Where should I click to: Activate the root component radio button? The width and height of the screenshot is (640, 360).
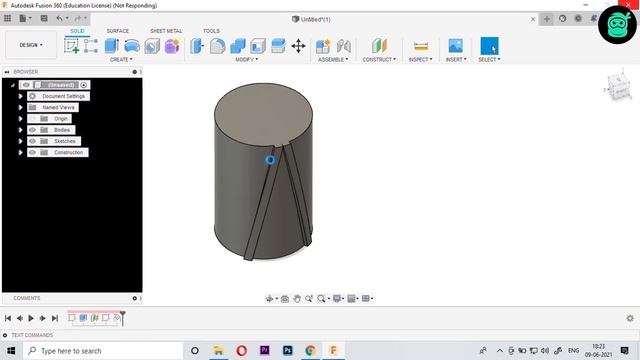(x=84, y=85)
